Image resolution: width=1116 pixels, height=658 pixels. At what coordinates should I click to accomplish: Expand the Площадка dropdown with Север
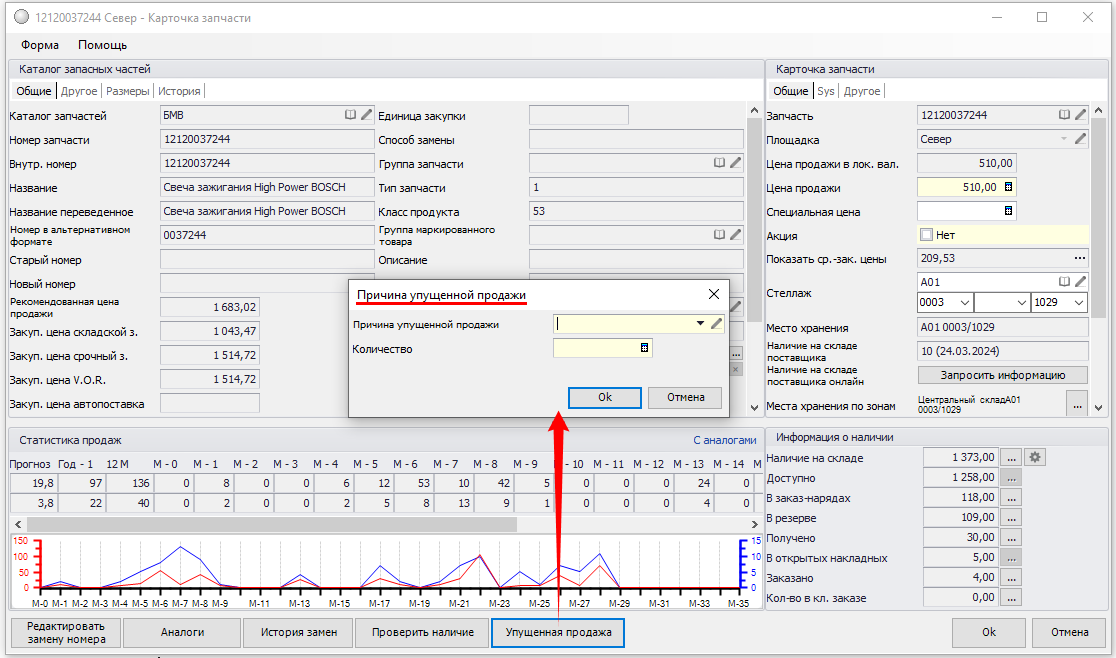coord(1063,139)
